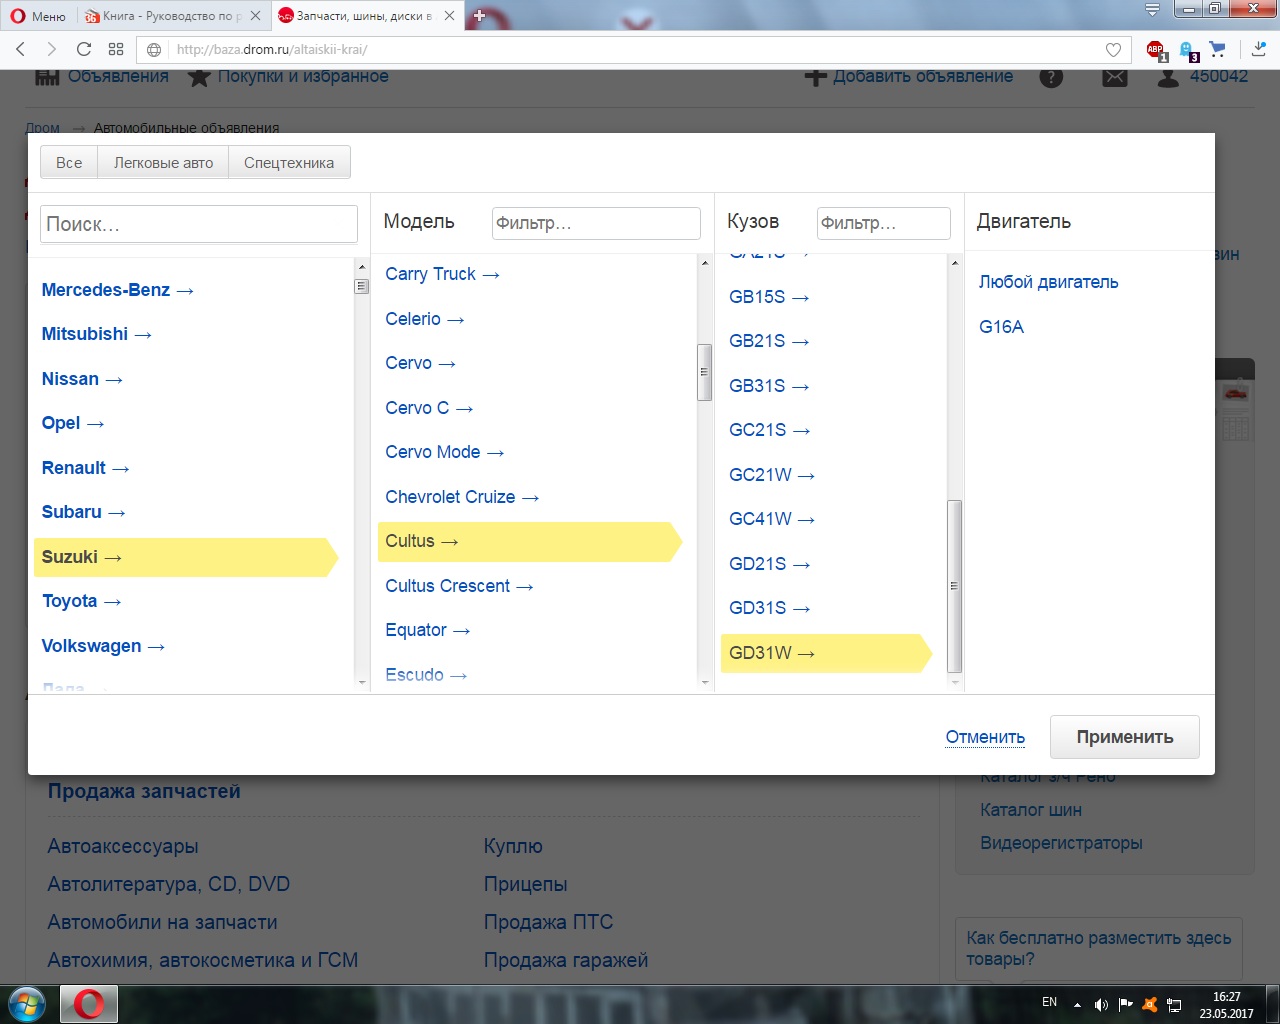Reload the page with the refresh icon
This screenshot has width=1280, height=1024.
coord(84,49)
